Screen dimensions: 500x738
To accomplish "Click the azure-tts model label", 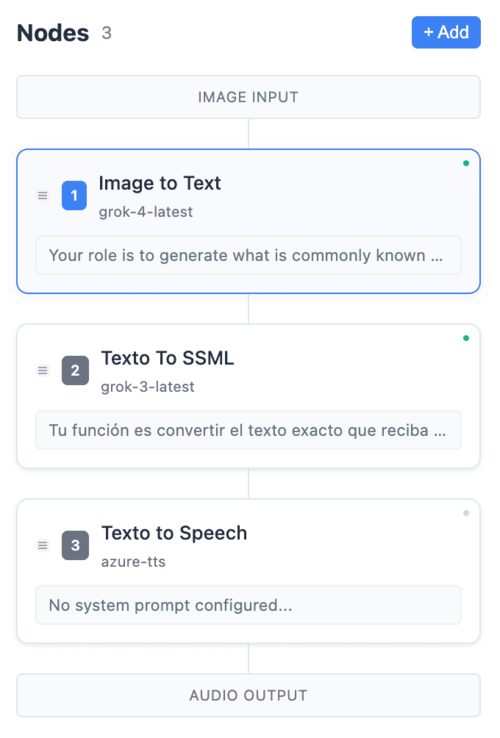I will click(133, 562).
